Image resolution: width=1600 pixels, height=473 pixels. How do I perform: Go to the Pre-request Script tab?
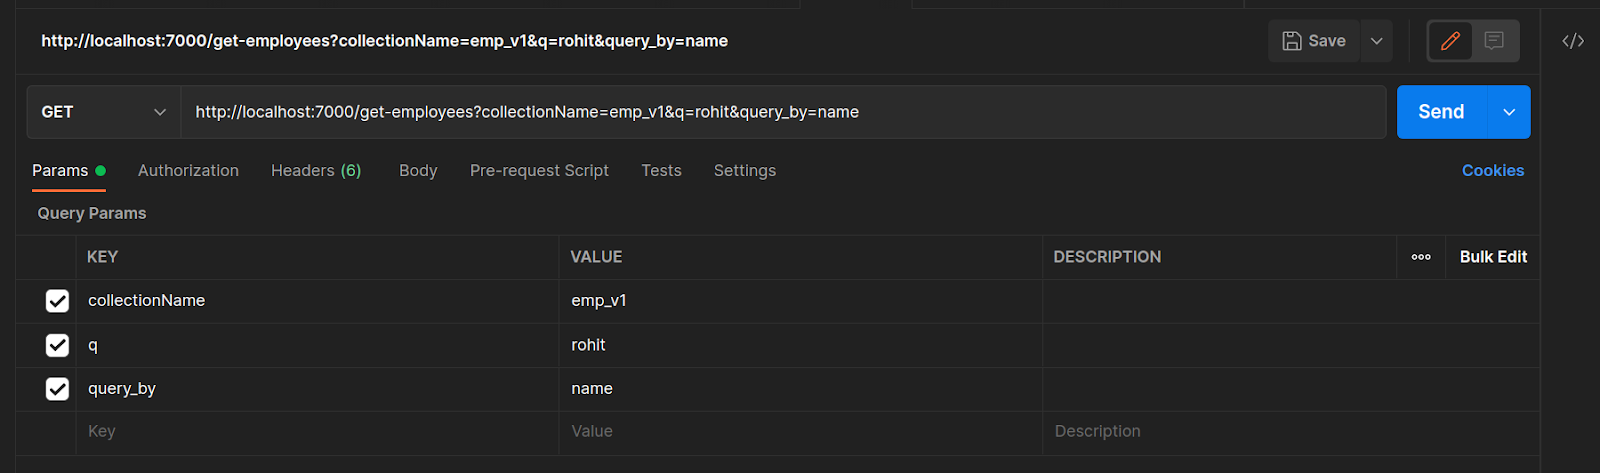pos(539,171)
